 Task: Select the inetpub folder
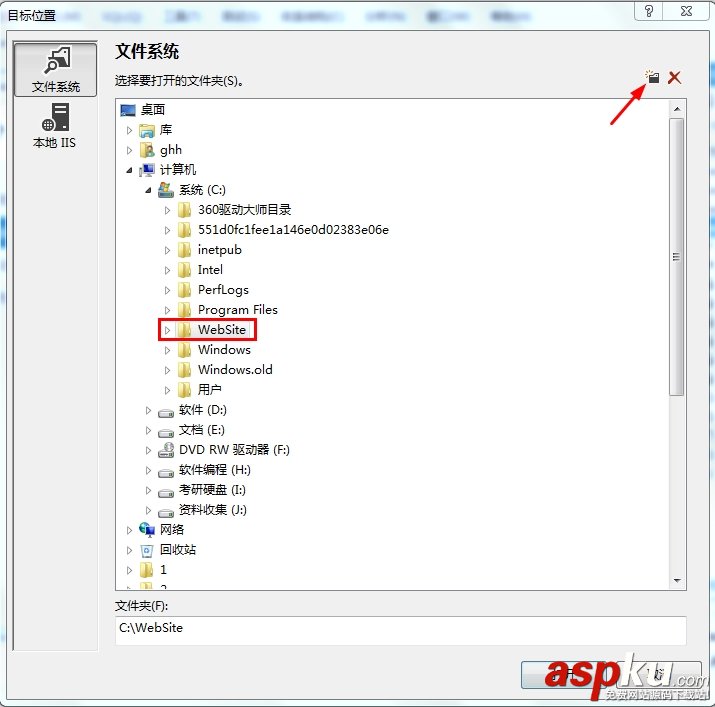tap(219, 250)
